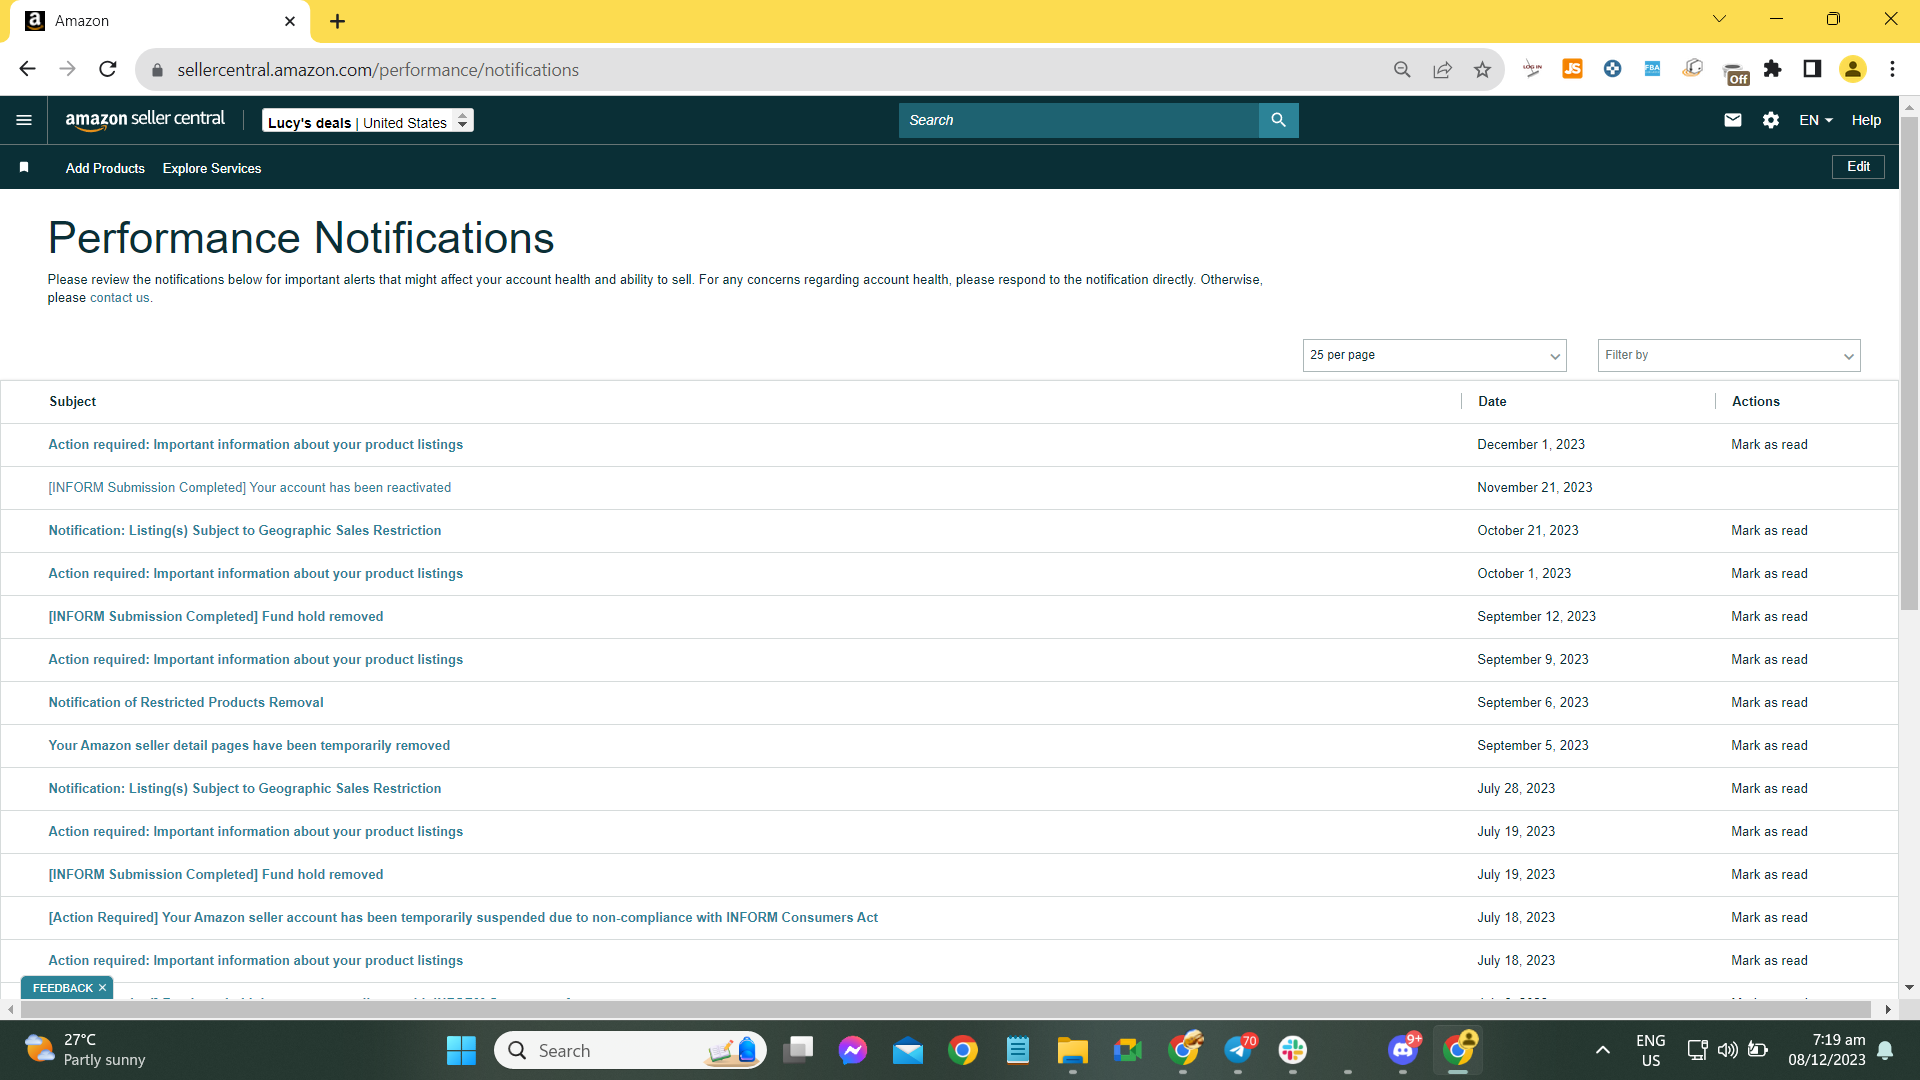Open the December 1, 2023 action required notification
Screen dimensions: 1920x1080
tap(255, 444)
